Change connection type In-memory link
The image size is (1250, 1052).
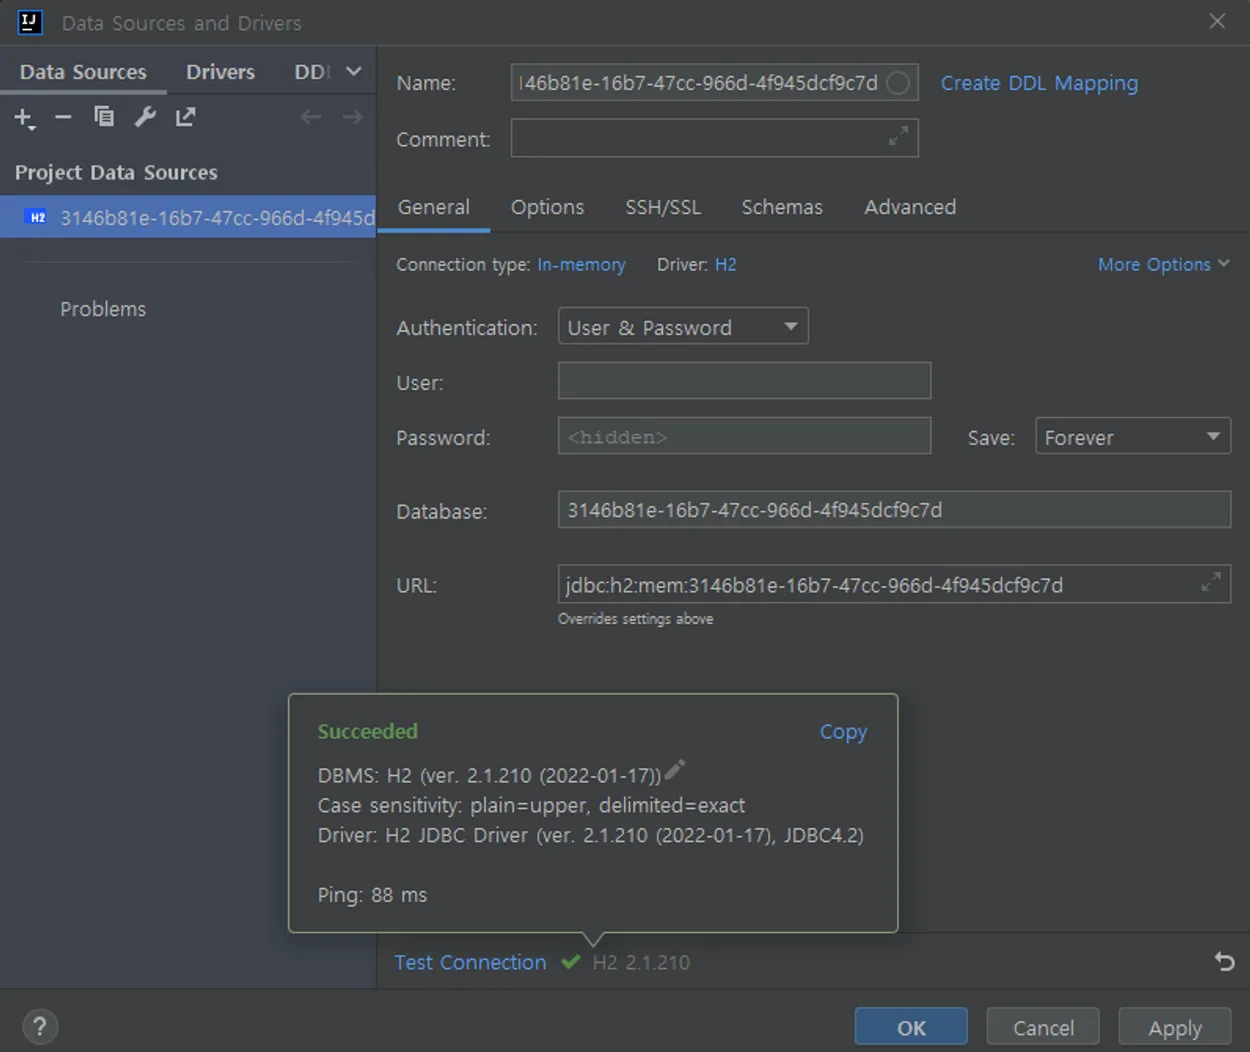(581, 264)
